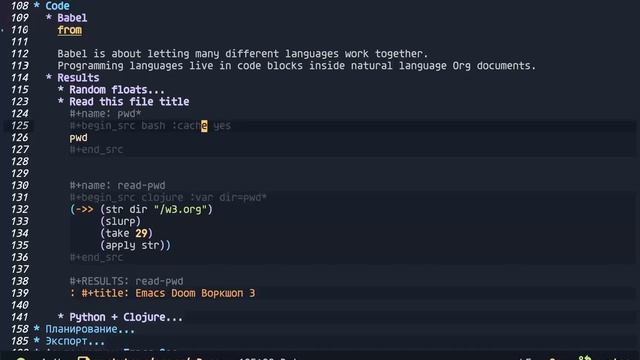This screenshot has height=360, width=640.
Task: Click line number 139 in gutter
Action: point(19,293)
